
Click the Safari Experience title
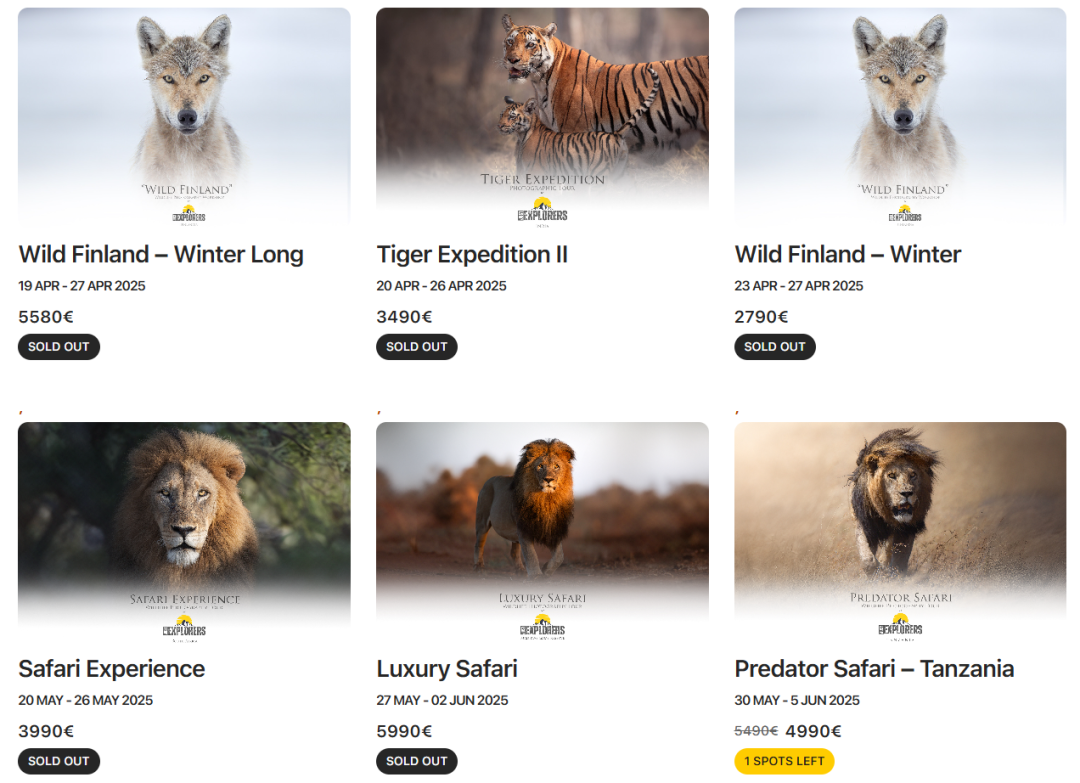[112, 669]
